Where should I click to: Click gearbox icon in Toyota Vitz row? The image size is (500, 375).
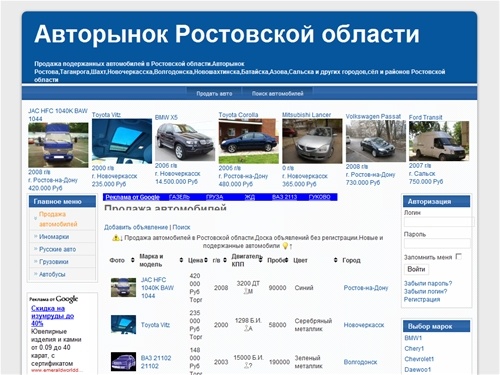click(x=247, y=329)
